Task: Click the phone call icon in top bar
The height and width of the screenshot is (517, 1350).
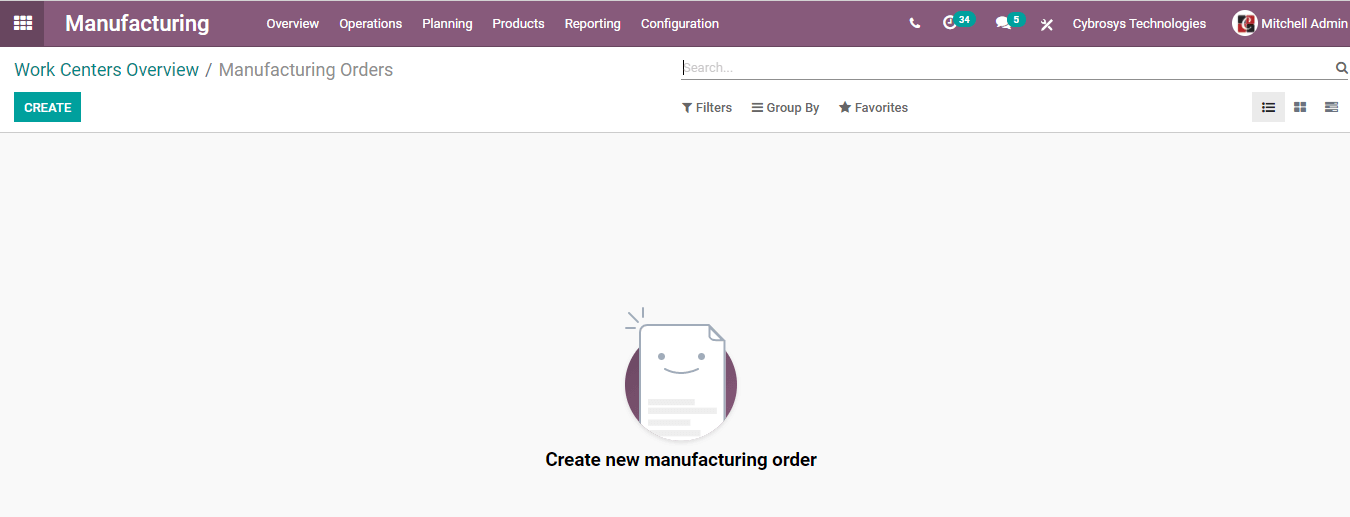Action: pyautogui.click(x=915, y=24)
